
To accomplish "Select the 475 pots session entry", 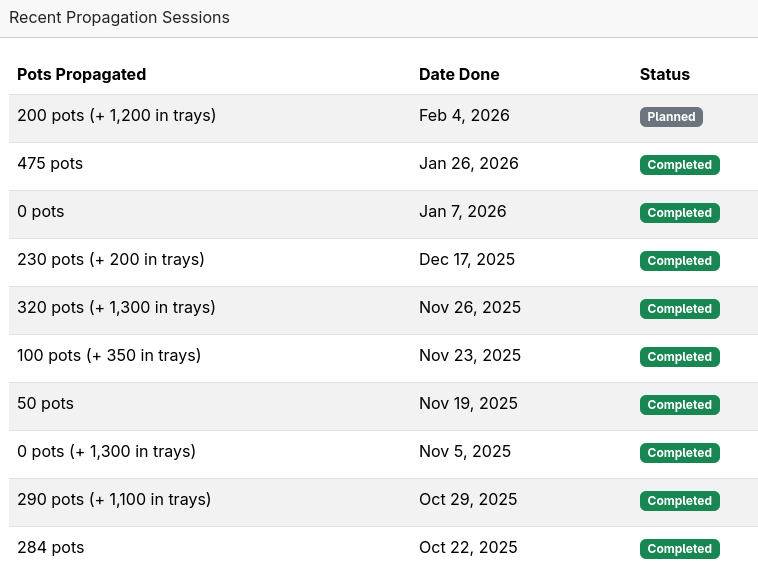I will (50, 164).
